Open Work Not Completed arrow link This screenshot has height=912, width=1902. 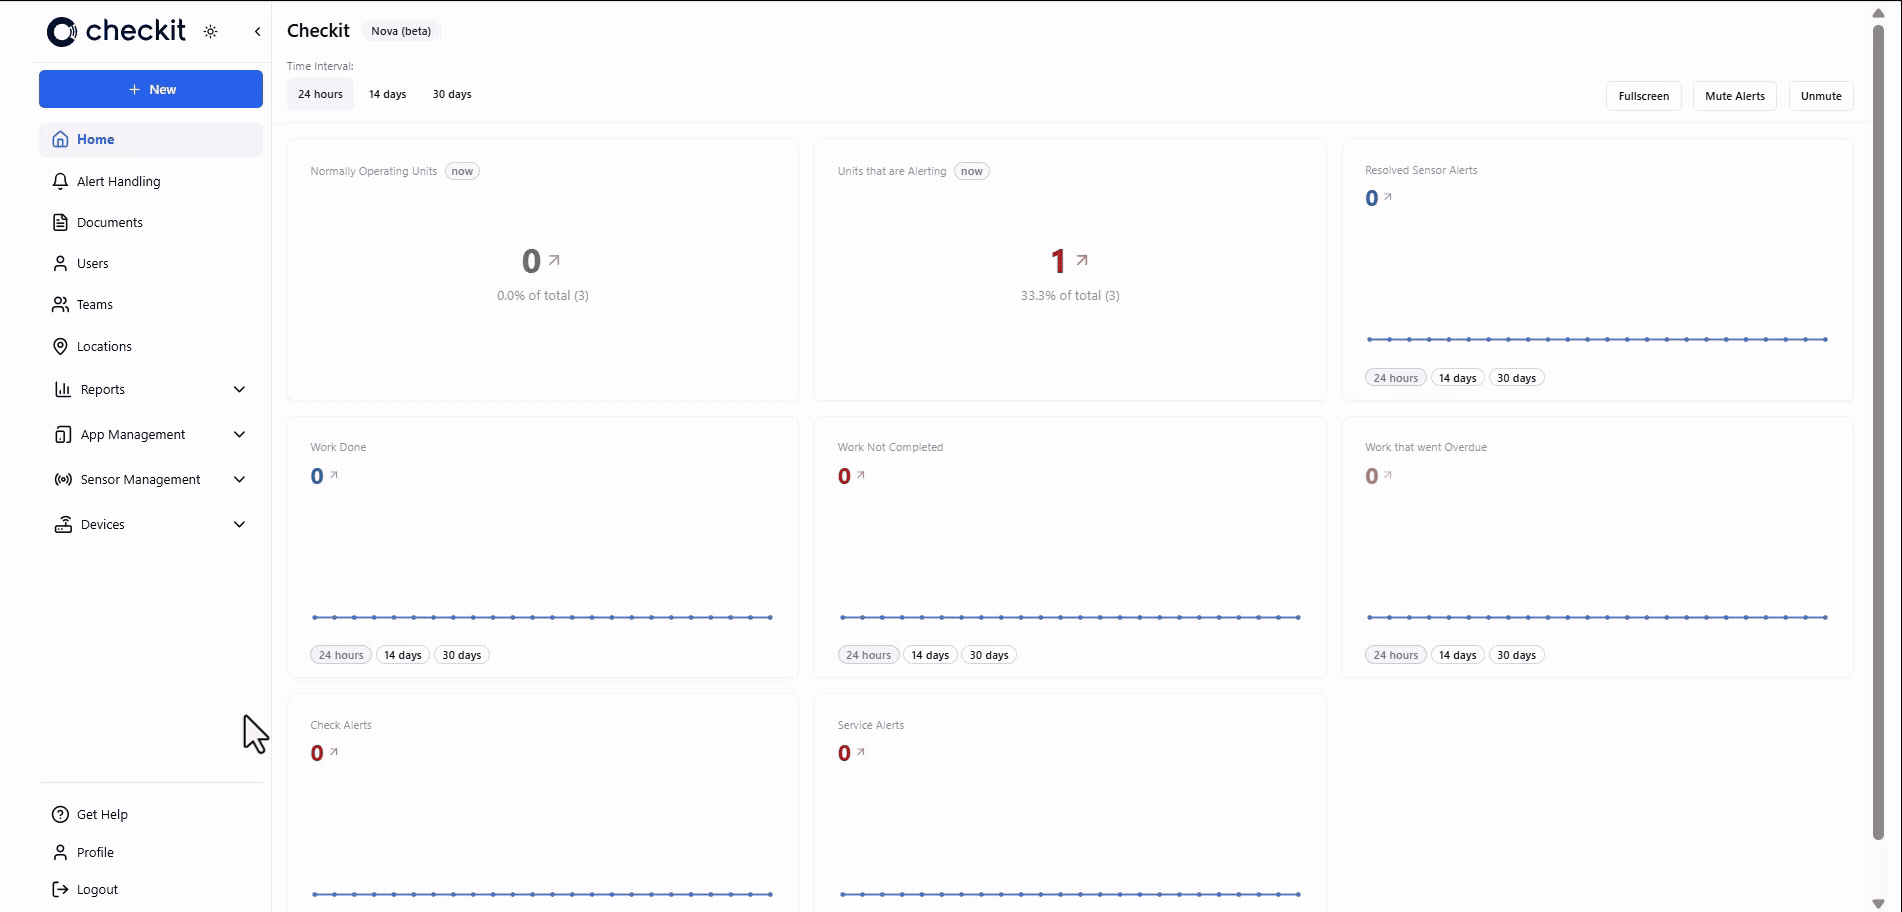point(861,475)
